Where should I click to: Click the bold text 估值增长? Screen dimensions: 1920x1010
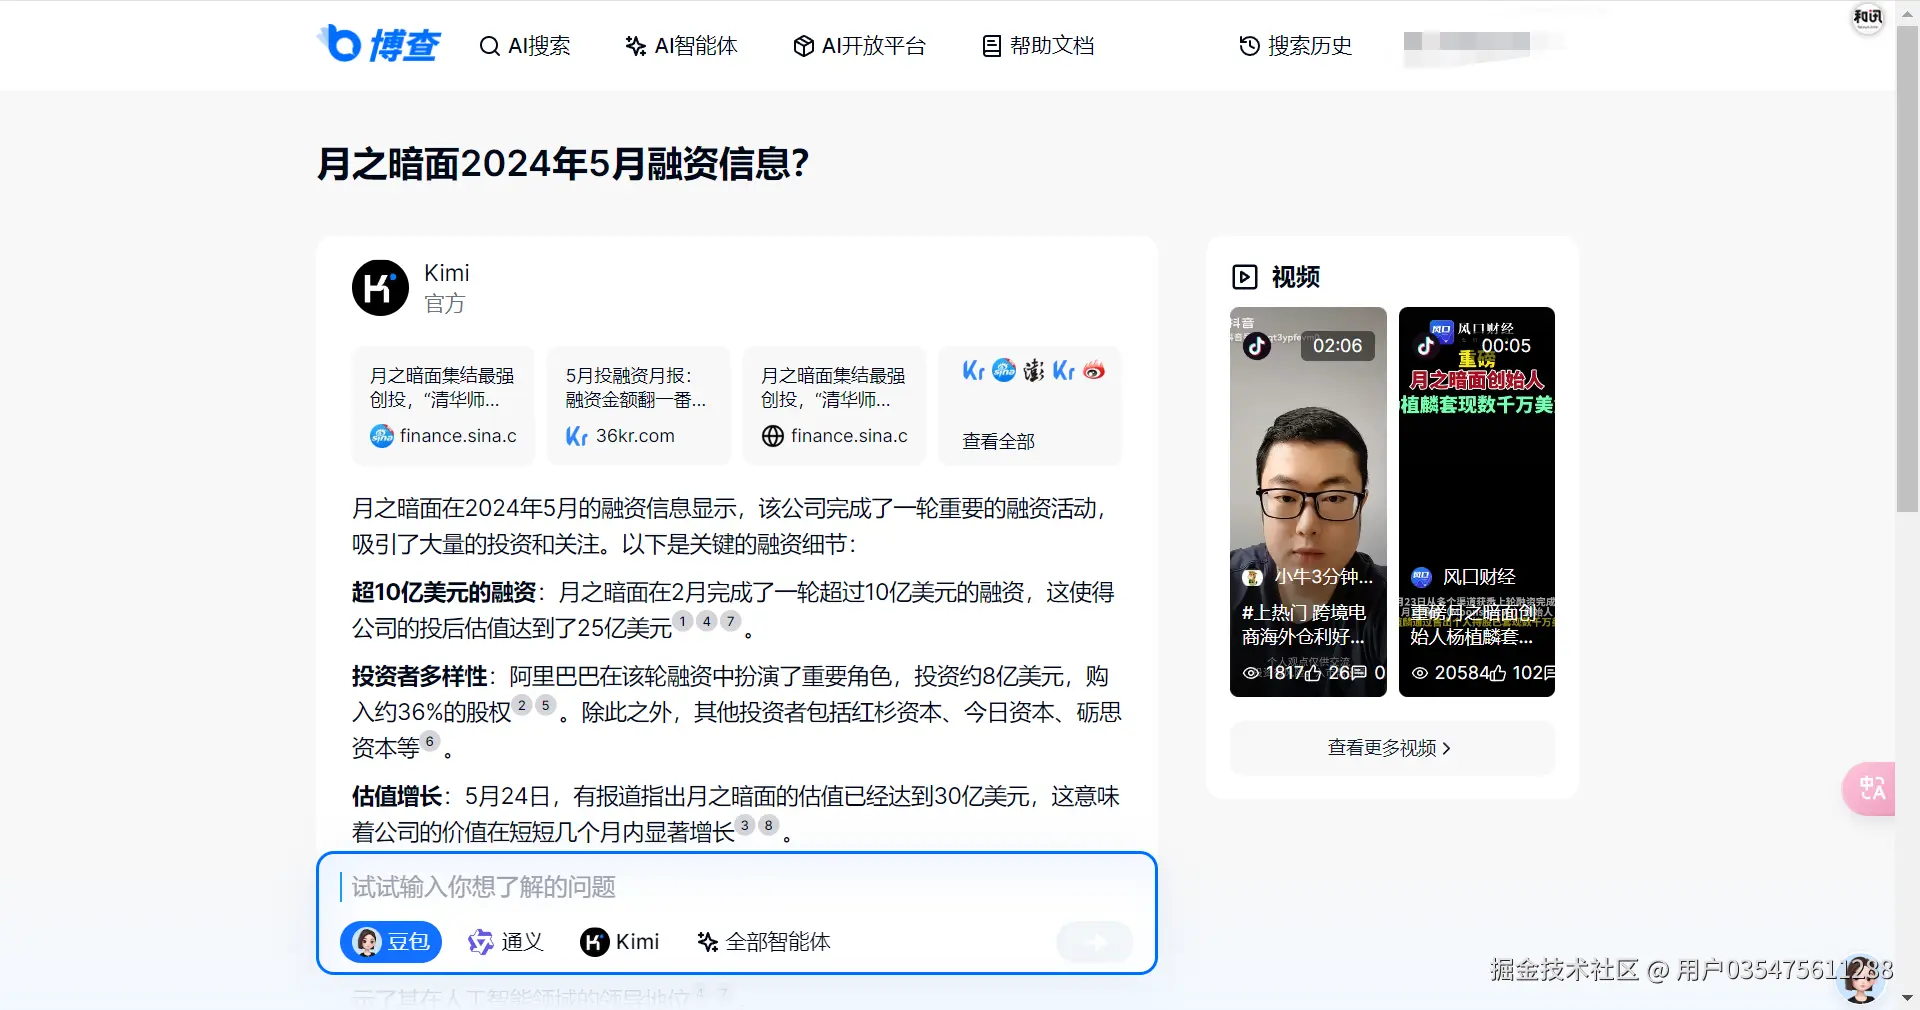point(397,796)
